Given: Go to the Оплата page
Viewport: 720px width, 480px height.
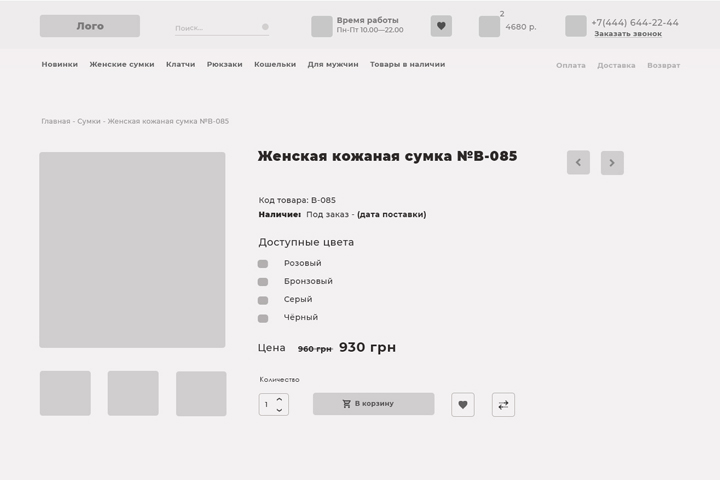Looking at the screenshot, I should coord(571,65).
